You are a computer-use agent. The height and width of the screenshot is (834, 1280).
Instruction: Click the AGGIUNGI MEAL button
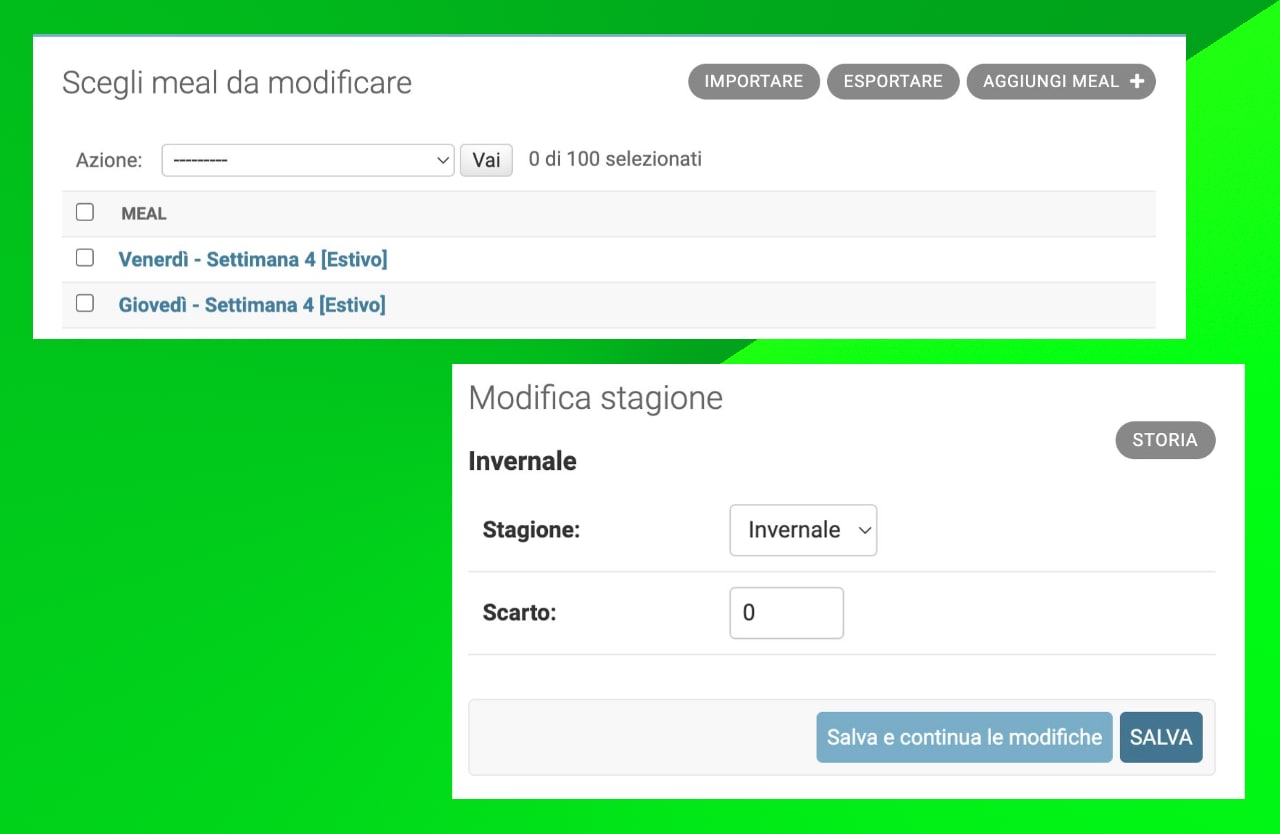(1050, 81)
